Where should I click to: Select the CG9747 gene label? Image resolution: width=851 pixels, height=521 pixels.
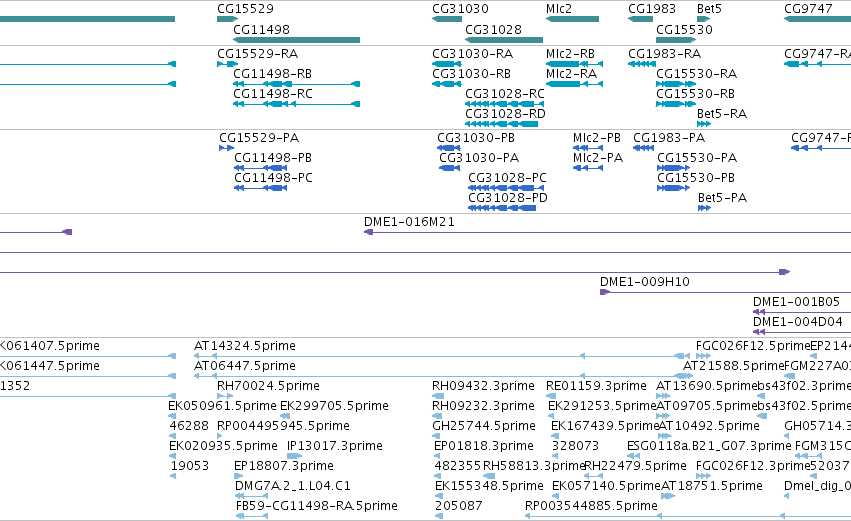808,9
